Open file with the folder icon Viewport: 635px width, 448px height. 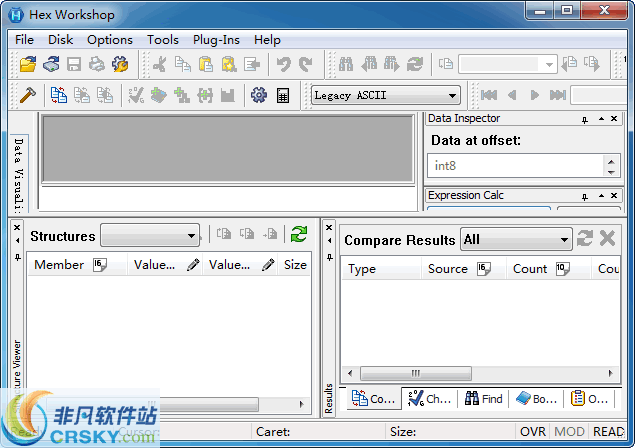click(x=28, y=64)
